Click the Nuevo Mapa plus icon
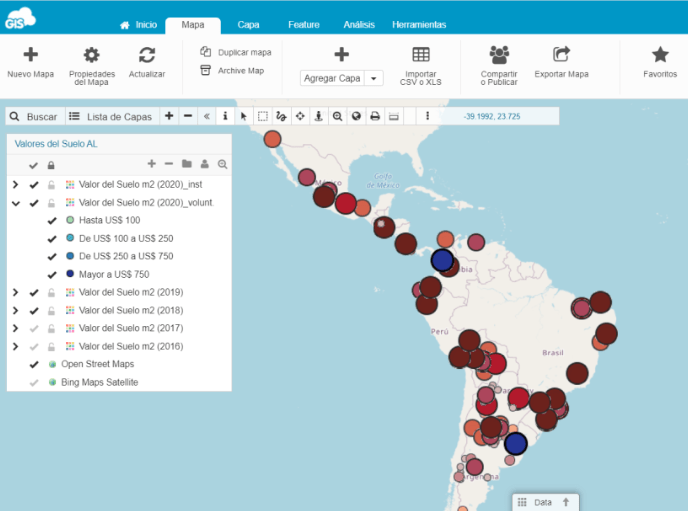 click(x=30, y=55)
